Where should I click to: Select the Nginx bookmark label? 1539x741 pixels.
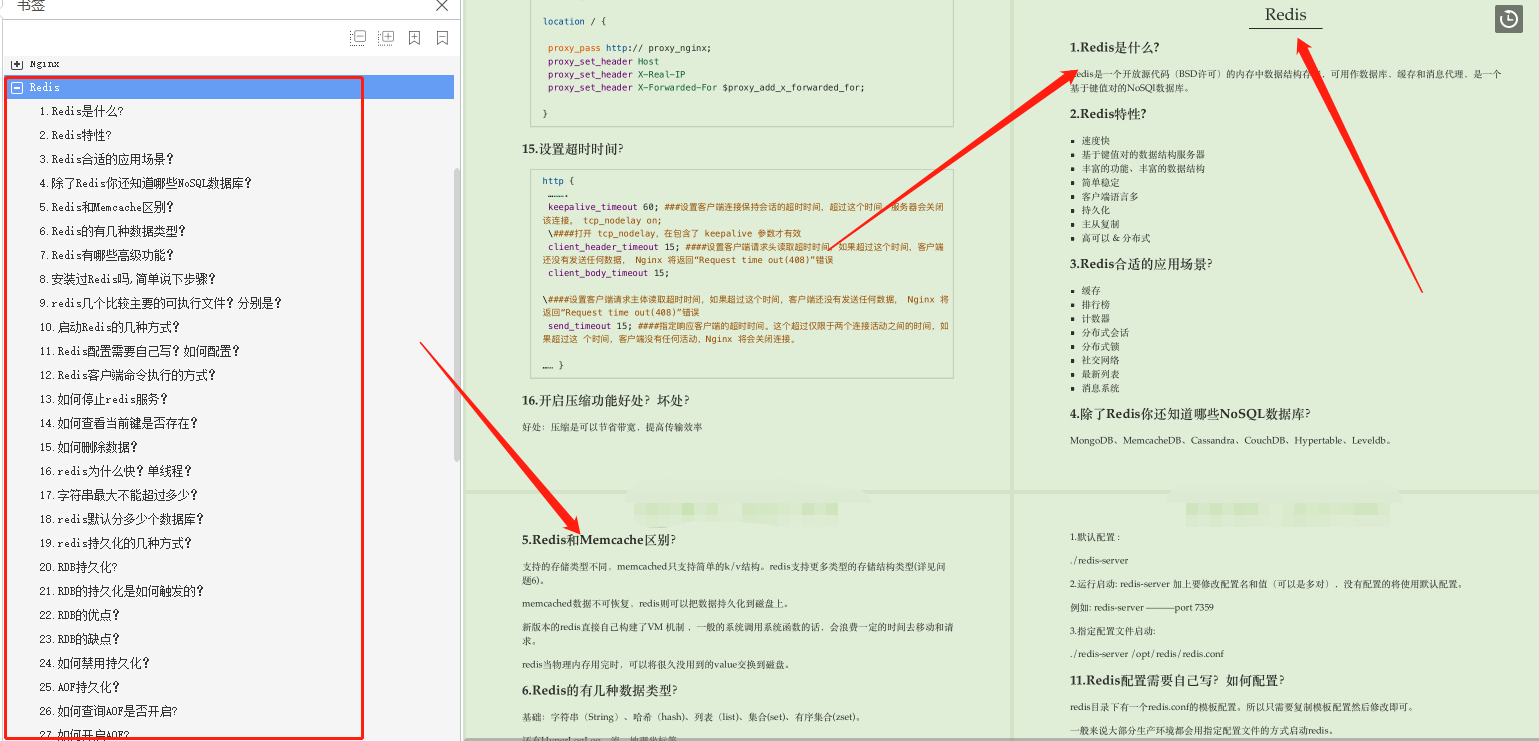coord(45,64)
